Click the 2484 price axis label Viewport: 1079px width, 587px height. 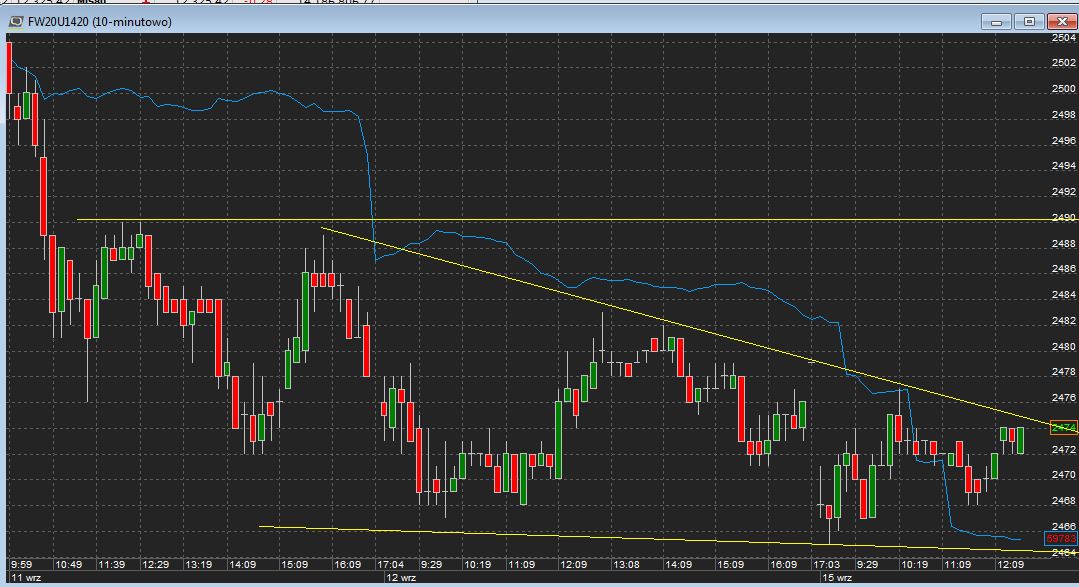(1064, 295)
